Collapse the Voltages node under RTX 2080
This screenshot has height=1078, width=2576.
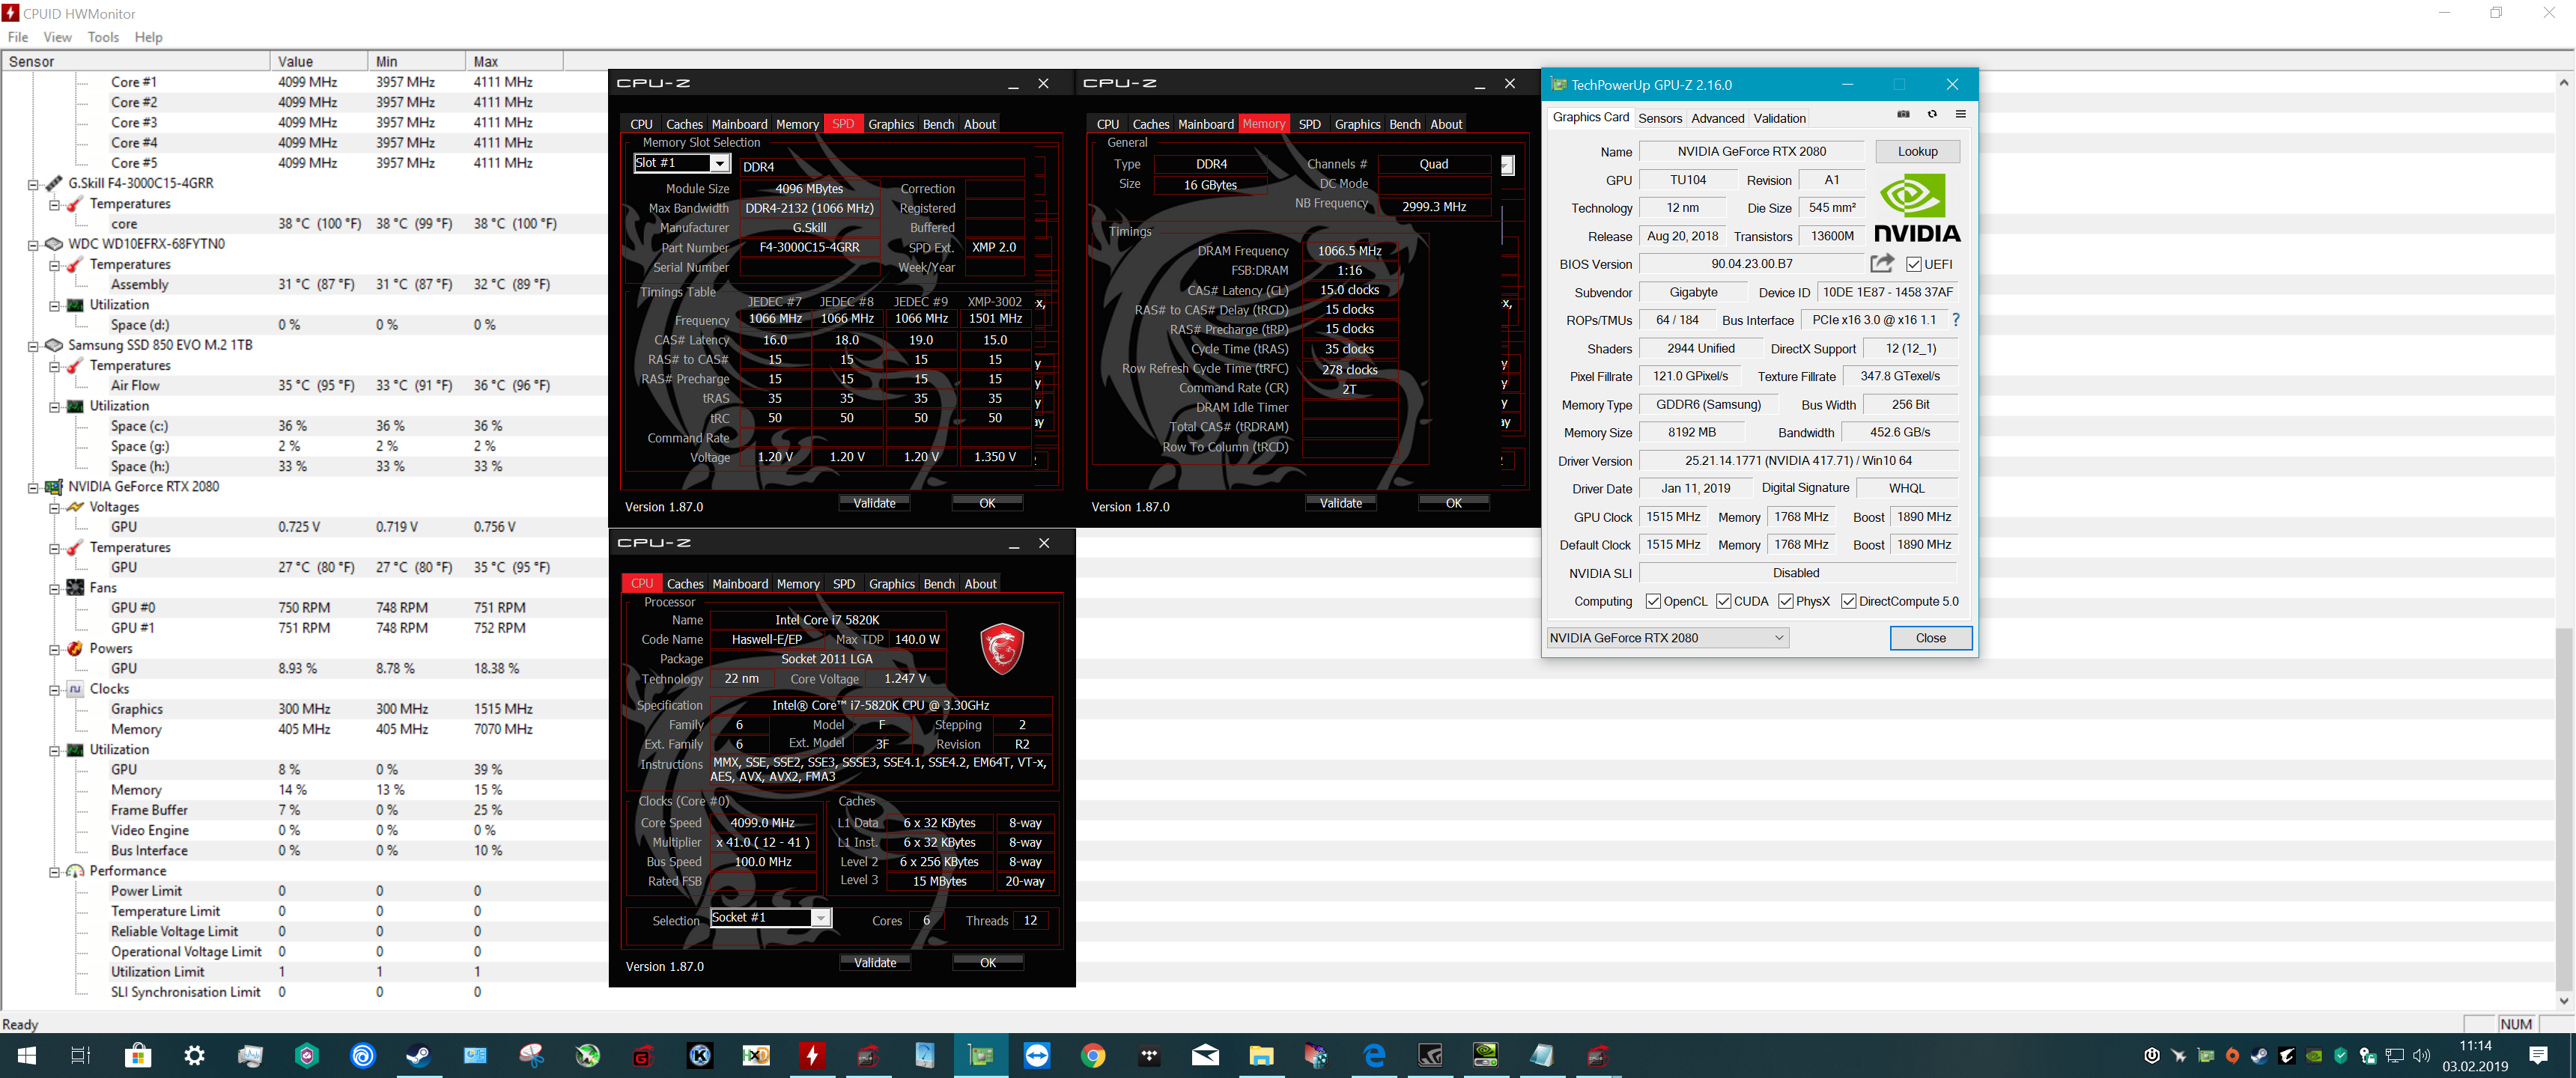tap(55, 507)
